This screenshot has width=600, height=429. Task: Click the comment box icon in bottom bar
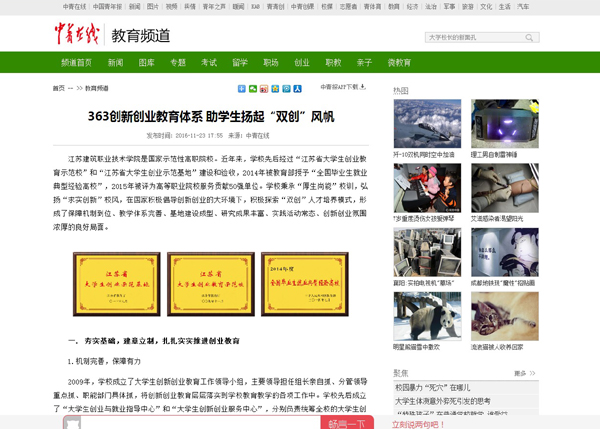pyautogui.click(x=72, y=423)
